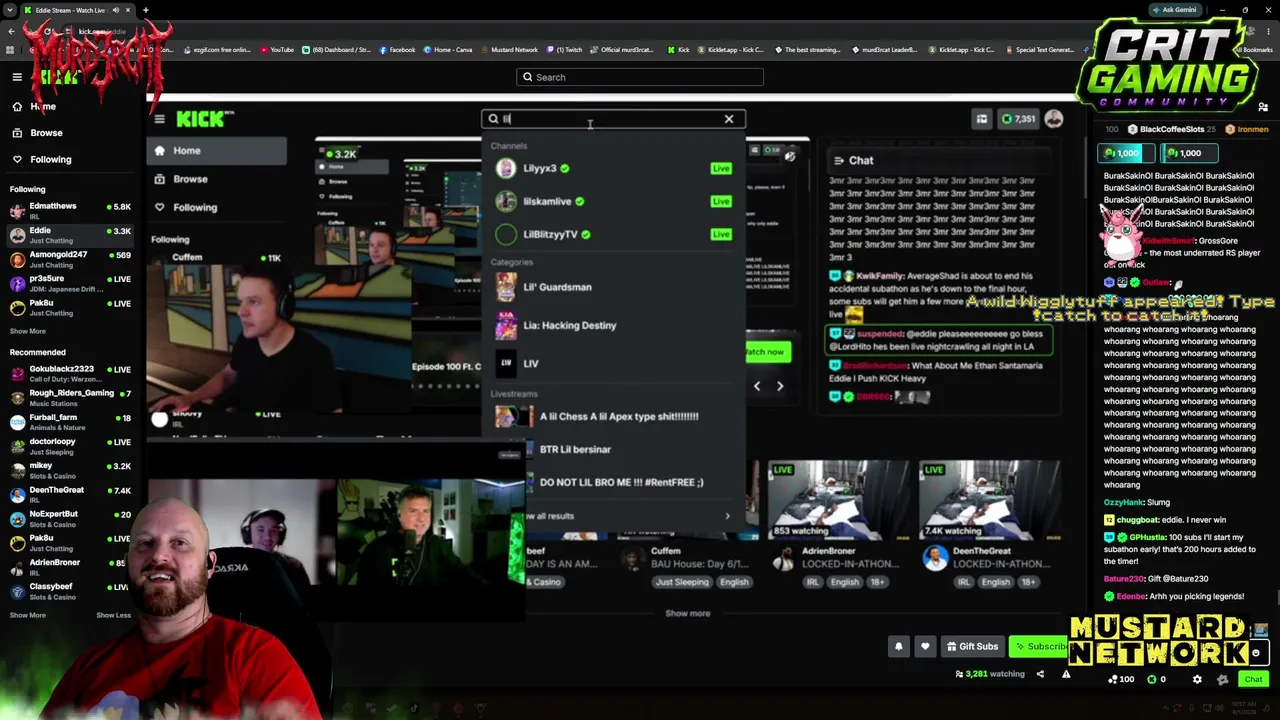Collapse Recommended list with Show Less
Image resolution: width=1280 pixels, height=720 pixels.
pos(113,615)
